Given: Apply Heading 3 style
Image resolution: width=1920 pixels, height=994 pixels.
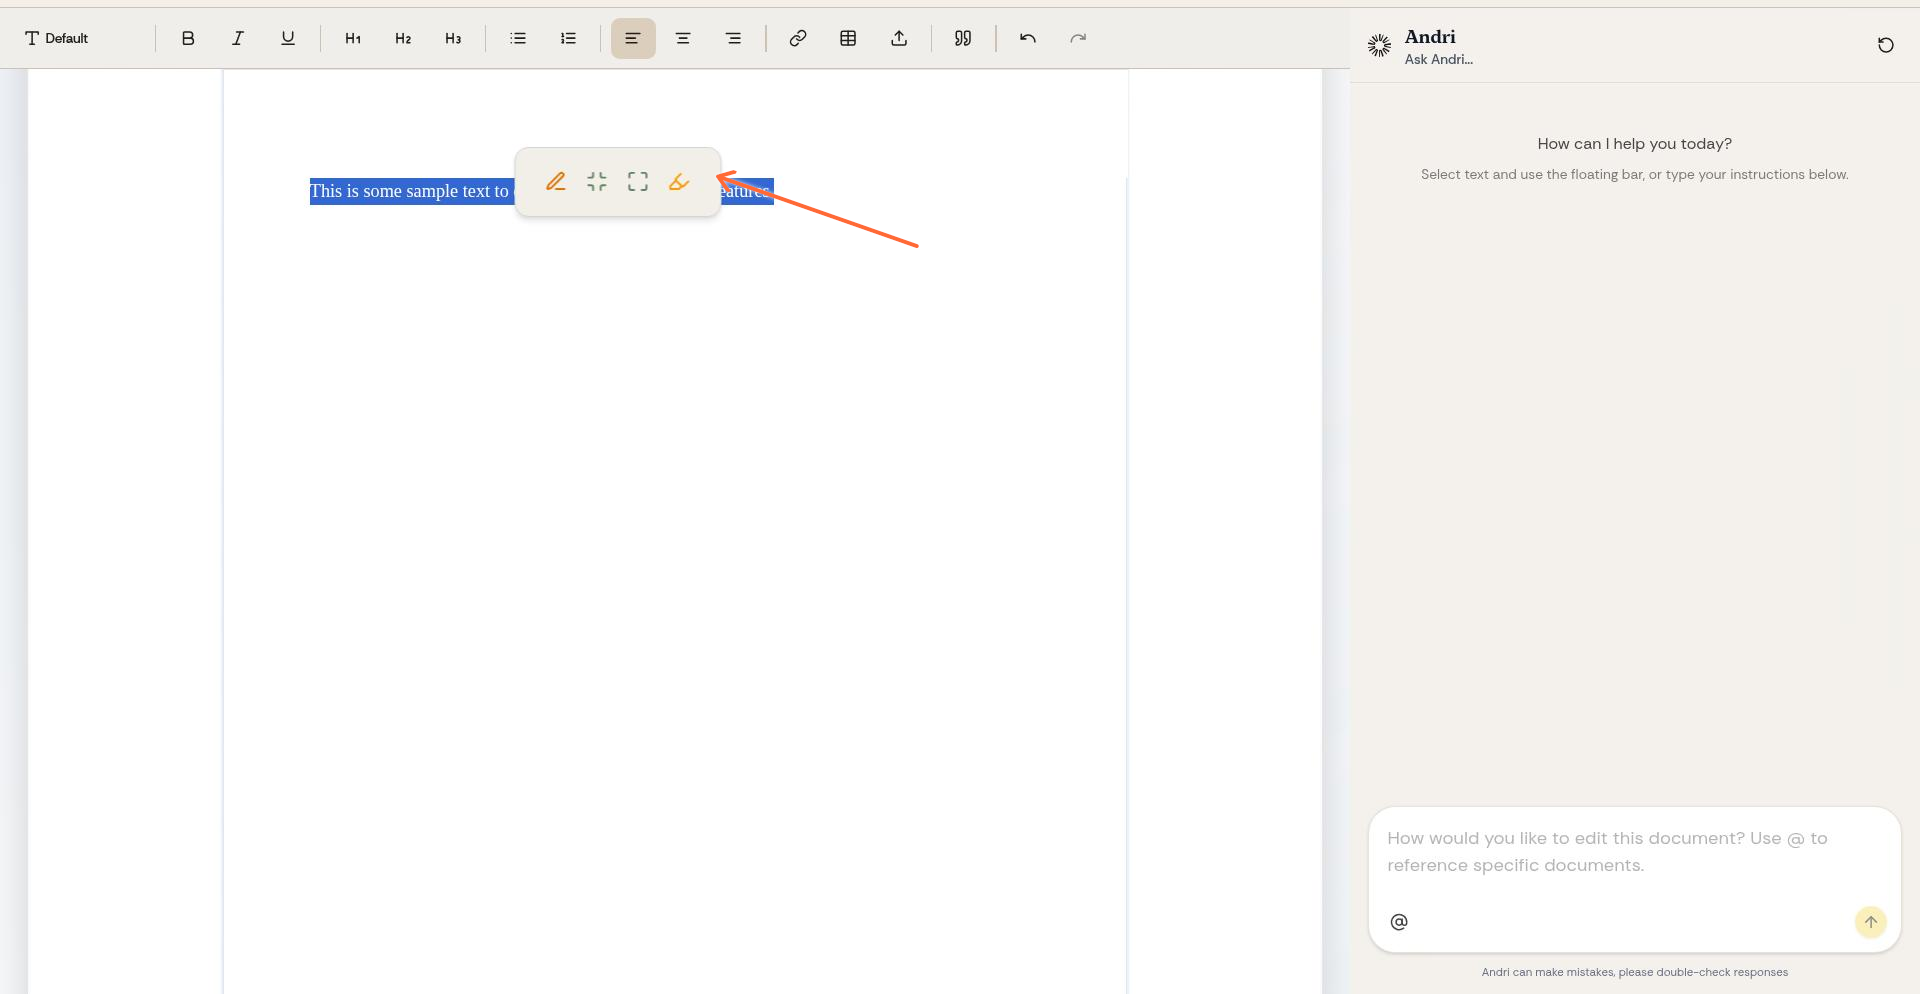Looking at the screenshot, I should tap(453, 38).
